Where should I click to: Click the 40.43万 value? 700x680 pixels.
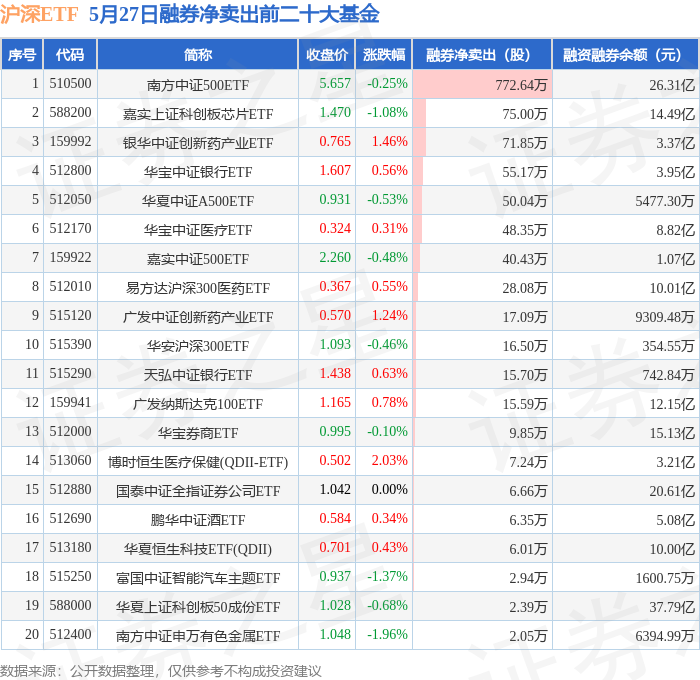[525, 259]
